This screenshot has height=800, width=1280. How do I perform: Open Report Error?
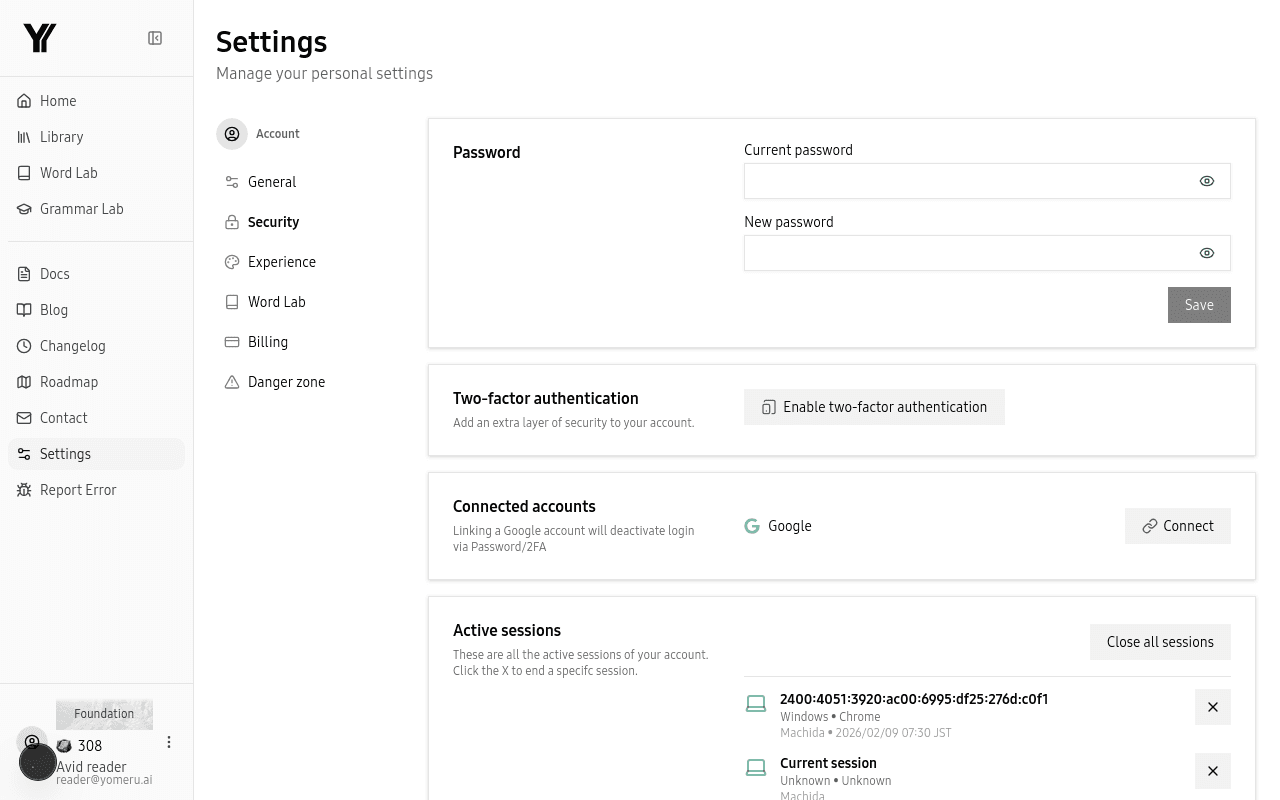tap(78, 490)
